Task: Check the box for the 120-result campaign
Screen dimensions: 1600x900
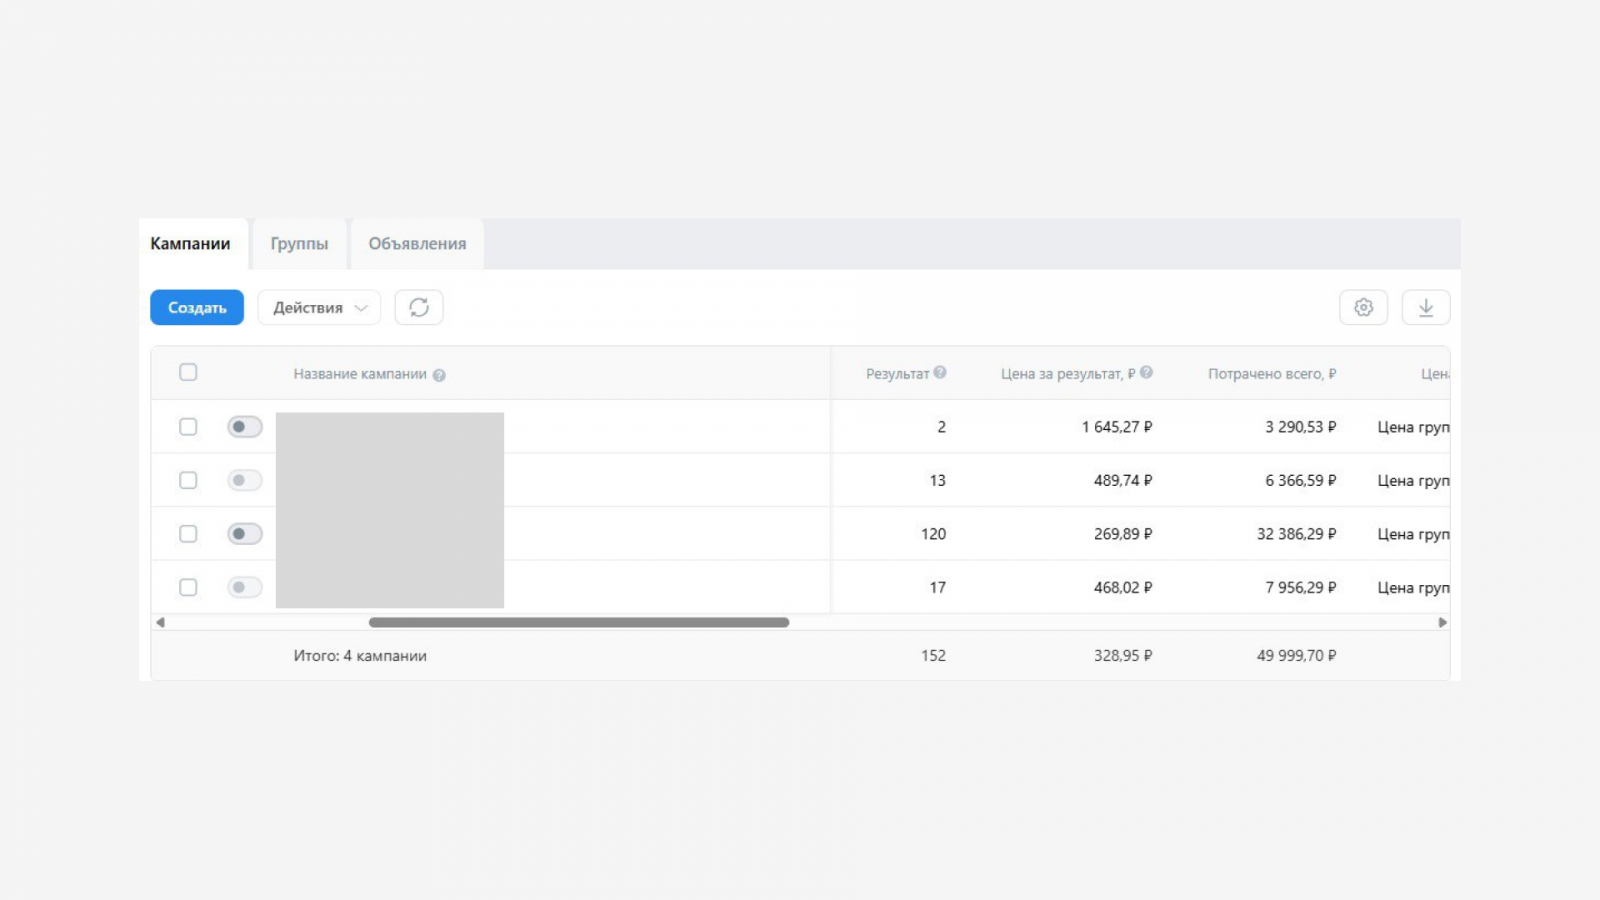Action: pos(188,534)
